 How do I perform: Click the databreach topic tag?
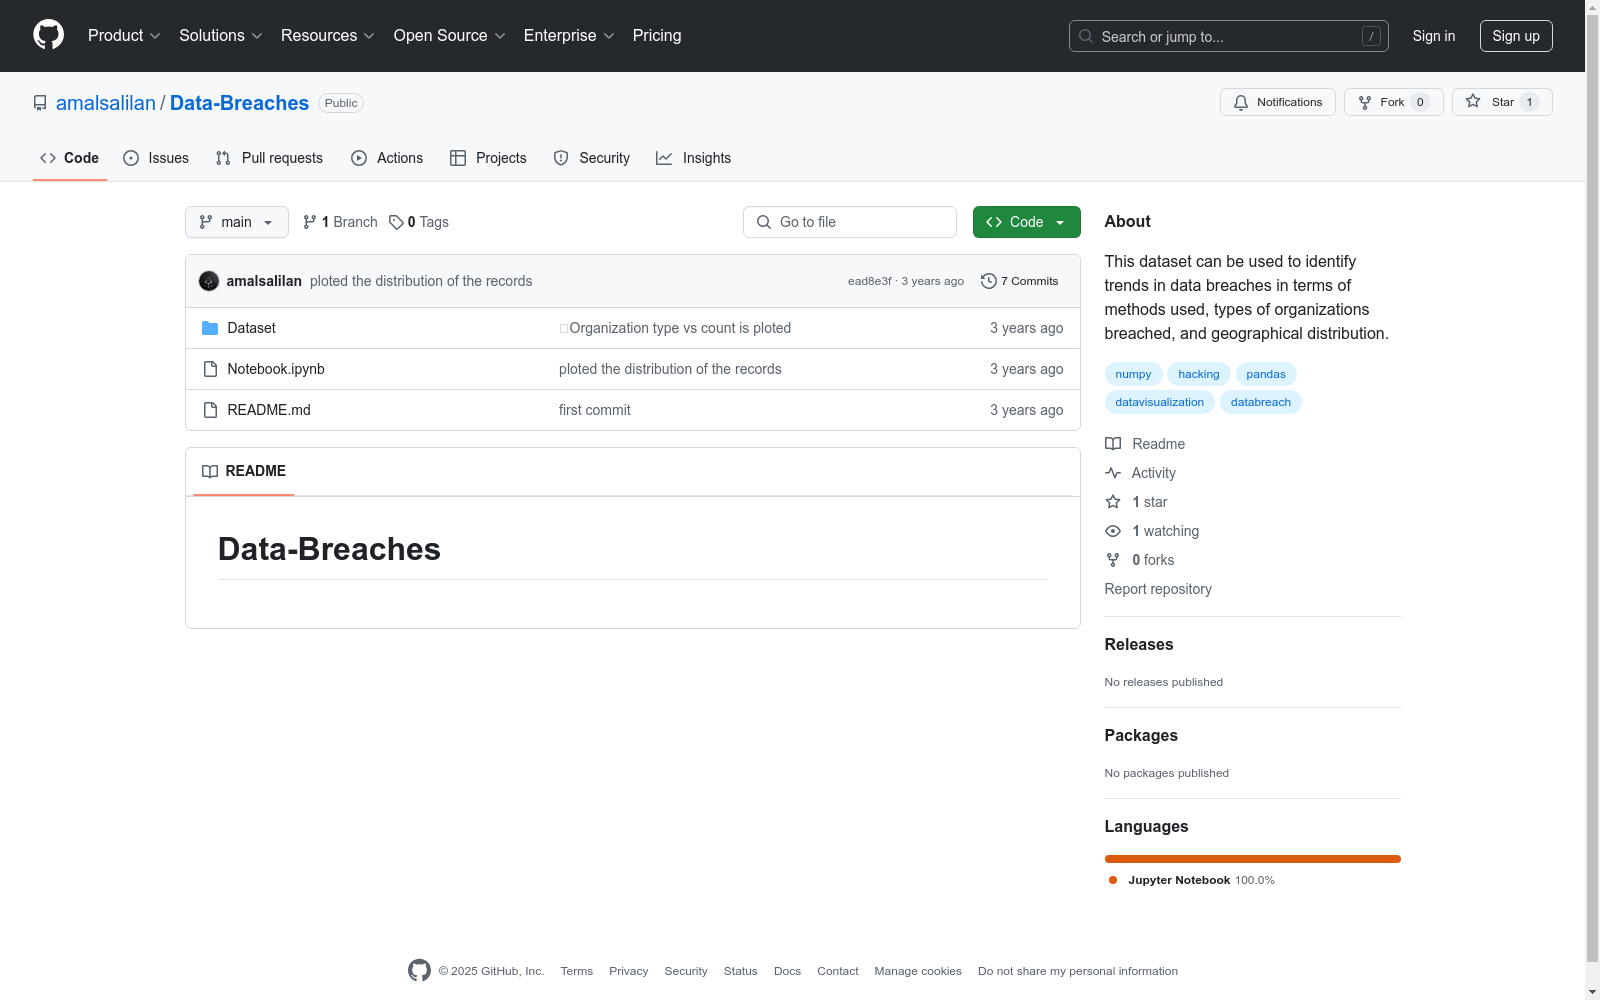[x=1261, y=402]
